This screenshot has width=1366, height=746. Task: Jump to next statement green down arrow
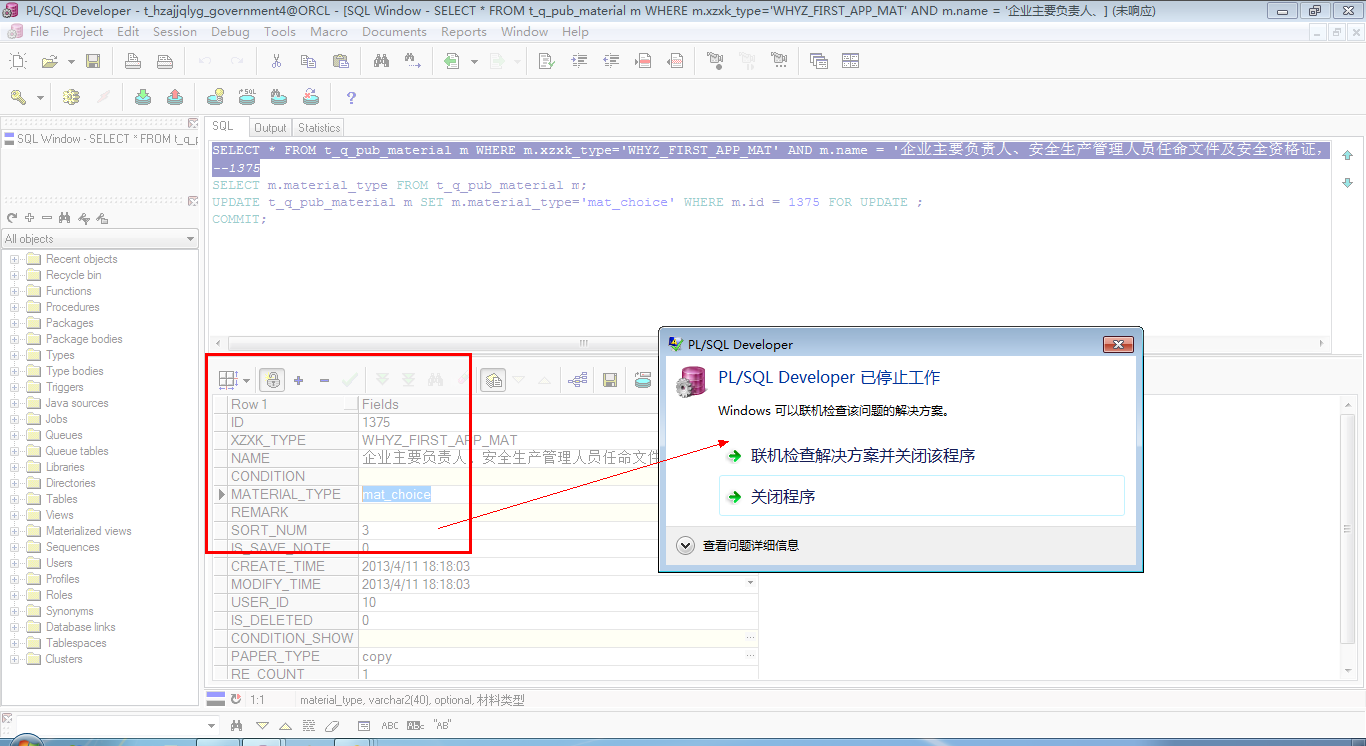tap(1347, 182)
